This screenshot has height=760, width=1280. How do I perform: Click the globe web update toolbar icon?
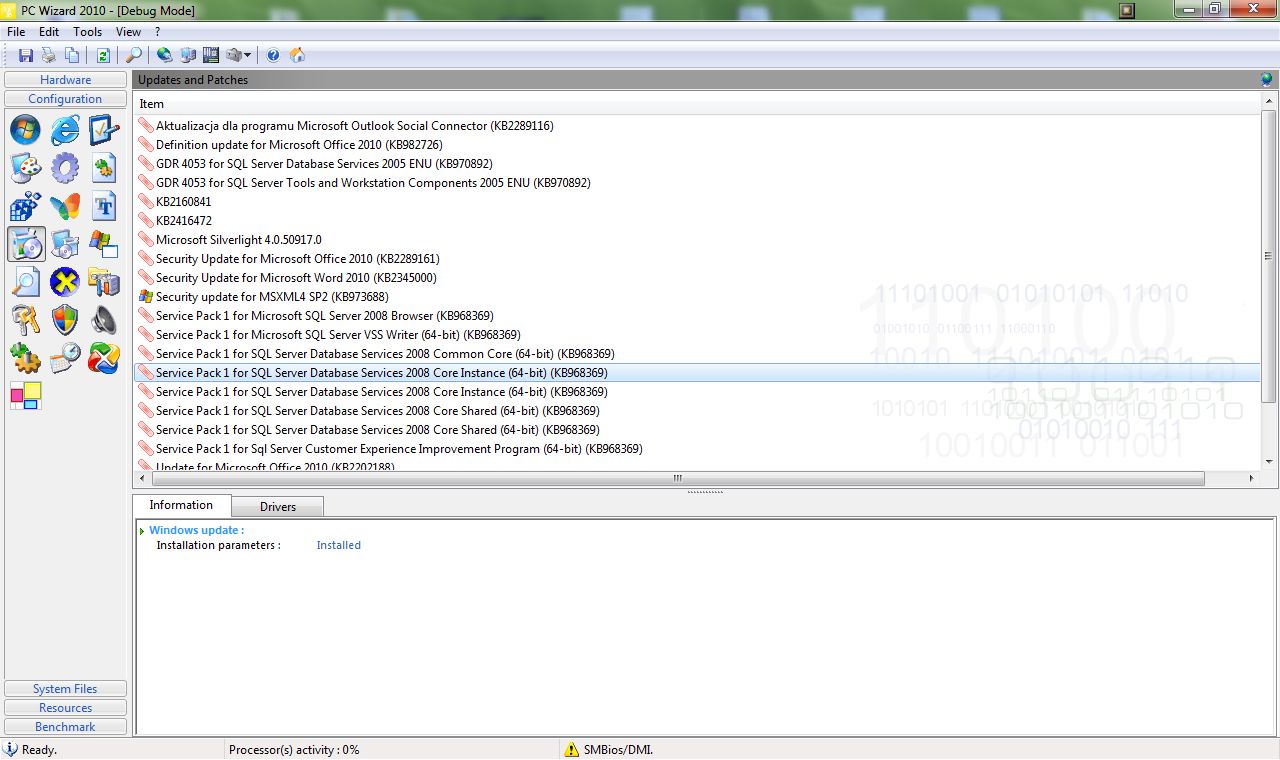[x=165, y=55]
